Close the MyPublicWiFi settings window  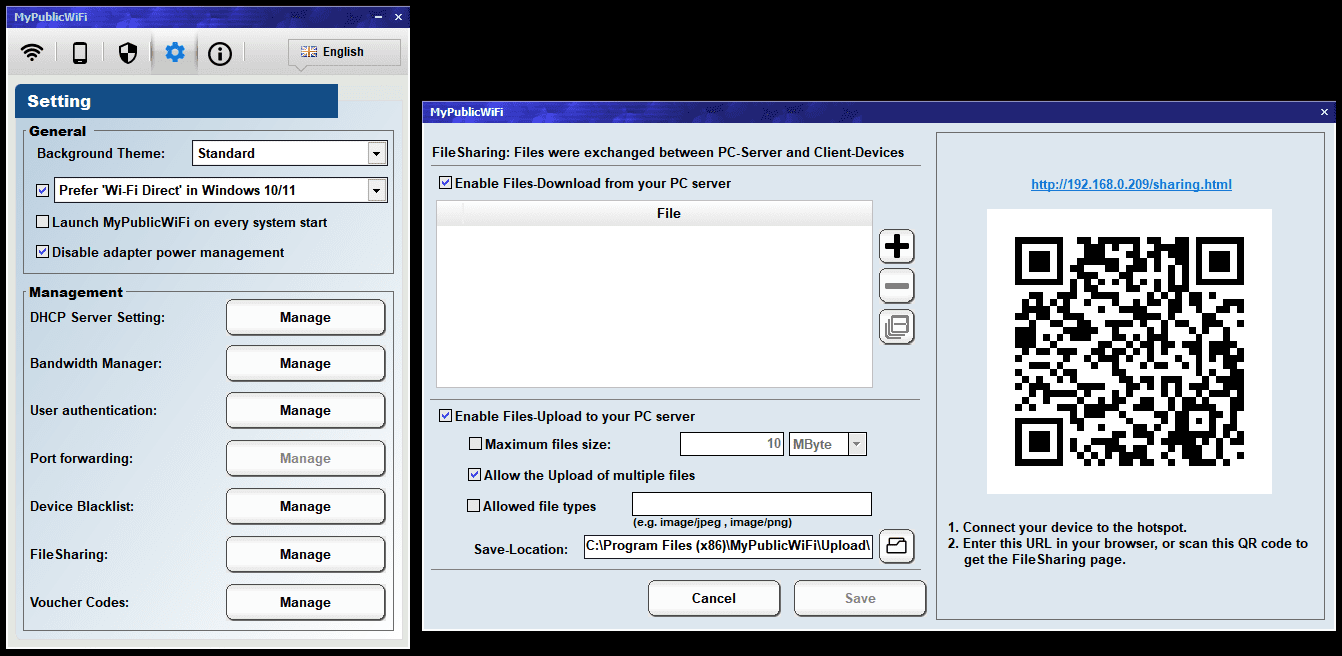coord(398,17)
